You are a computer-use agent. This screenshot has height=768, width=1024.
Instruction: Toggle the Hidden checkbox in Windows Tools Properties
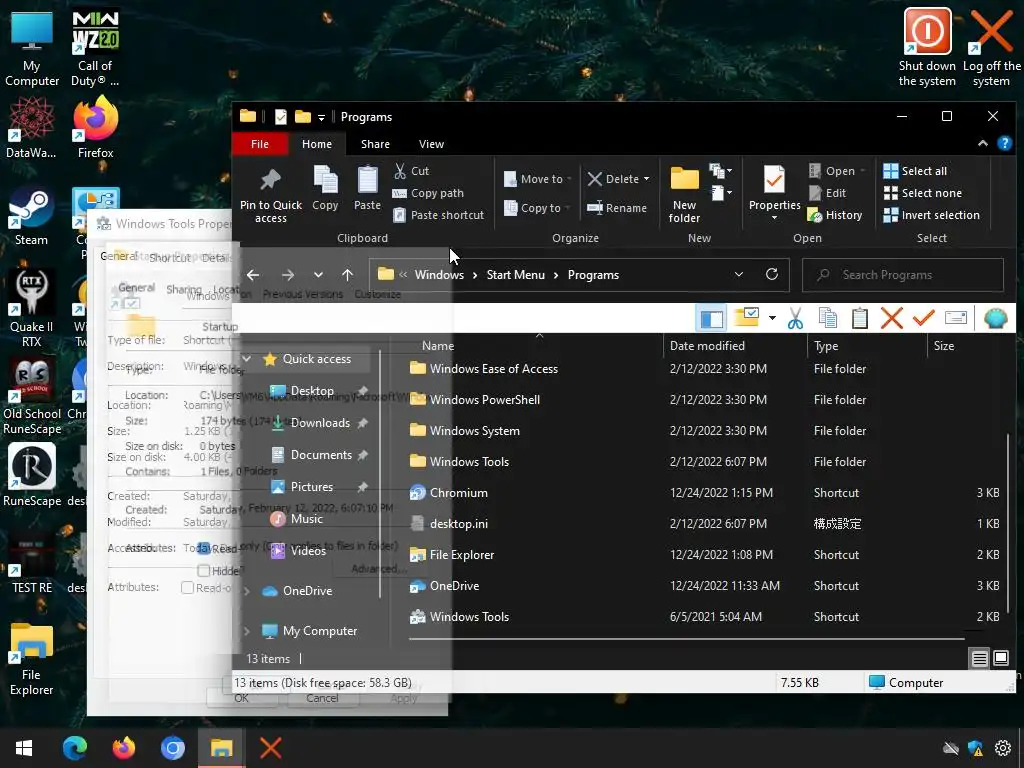(x=204, y=571)
